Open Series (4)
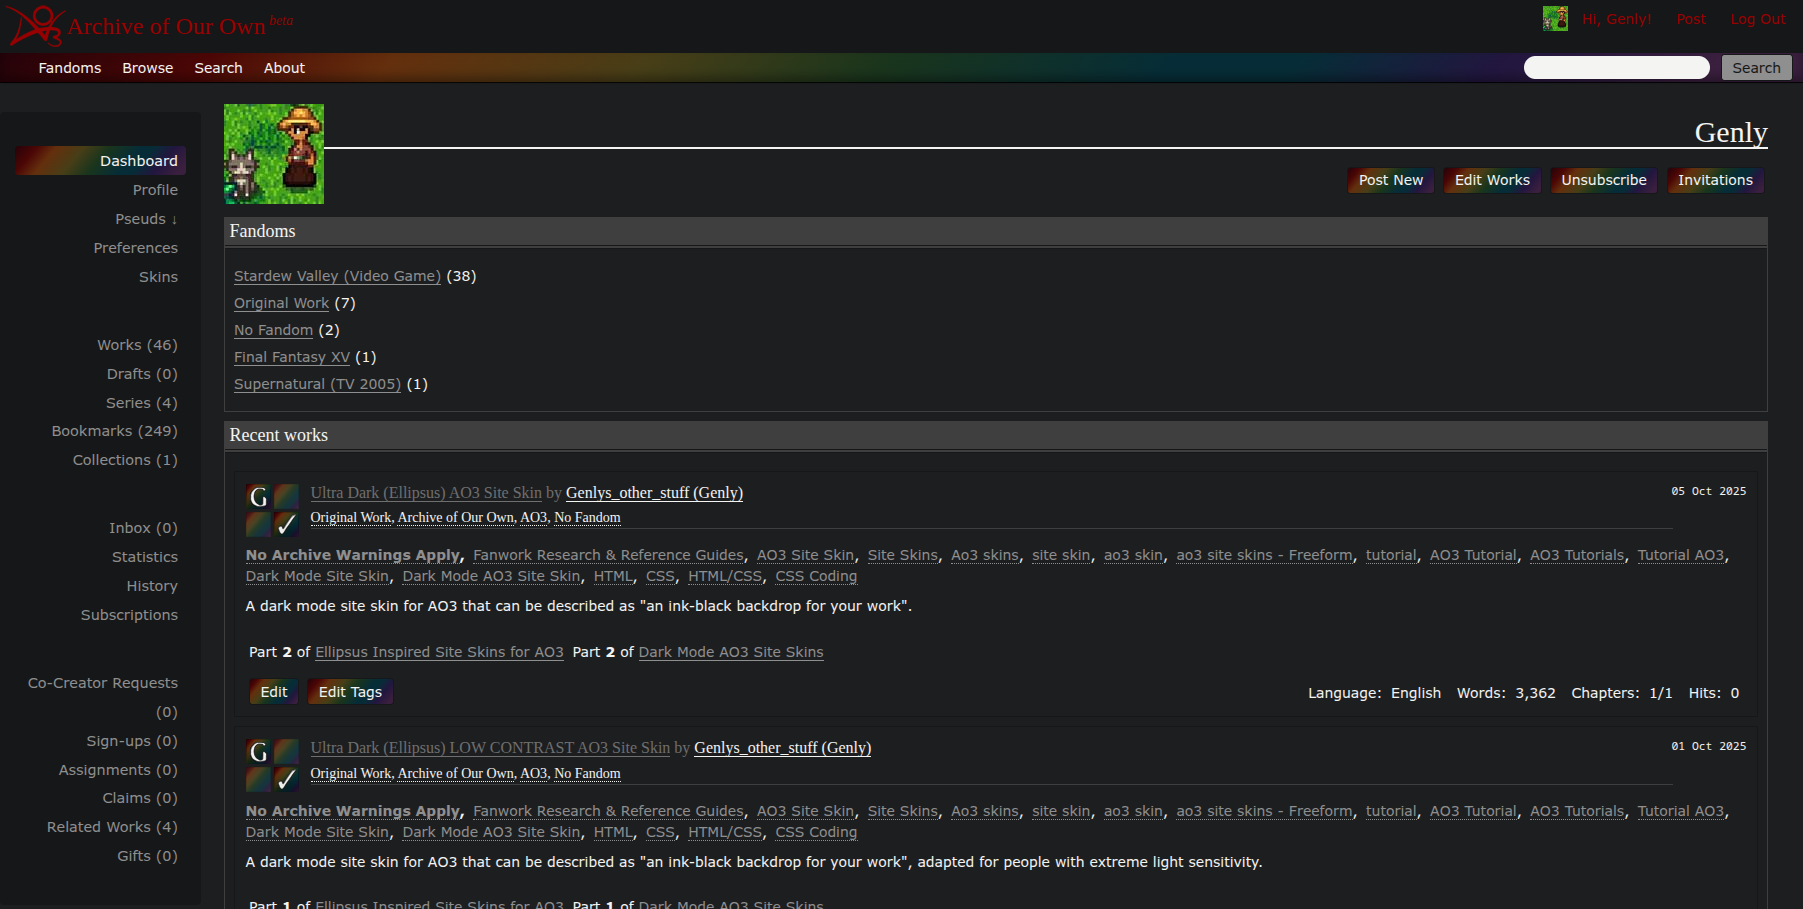 (x=142, y=403)
